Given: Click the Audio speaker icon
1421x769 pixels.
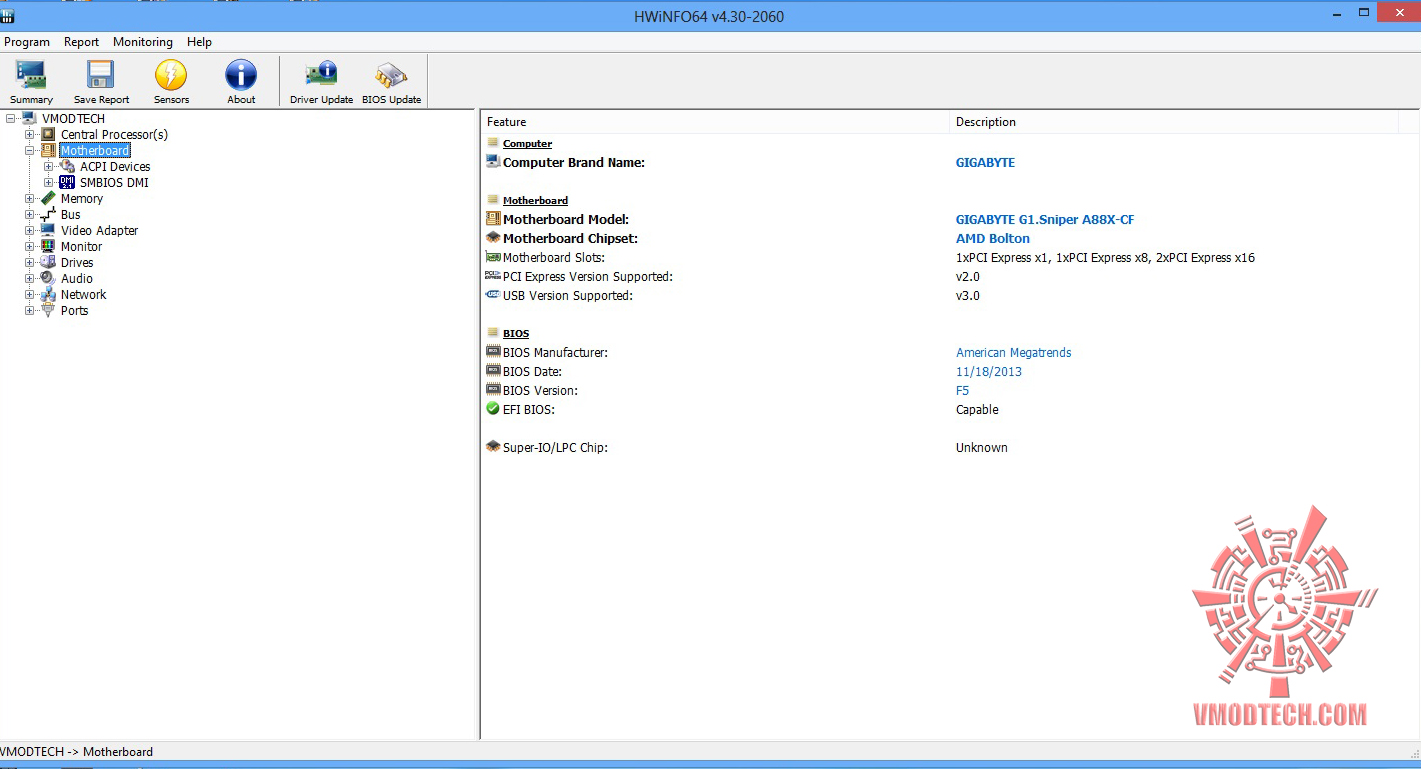Looking at the screenshot, I should tap(48, 279).
